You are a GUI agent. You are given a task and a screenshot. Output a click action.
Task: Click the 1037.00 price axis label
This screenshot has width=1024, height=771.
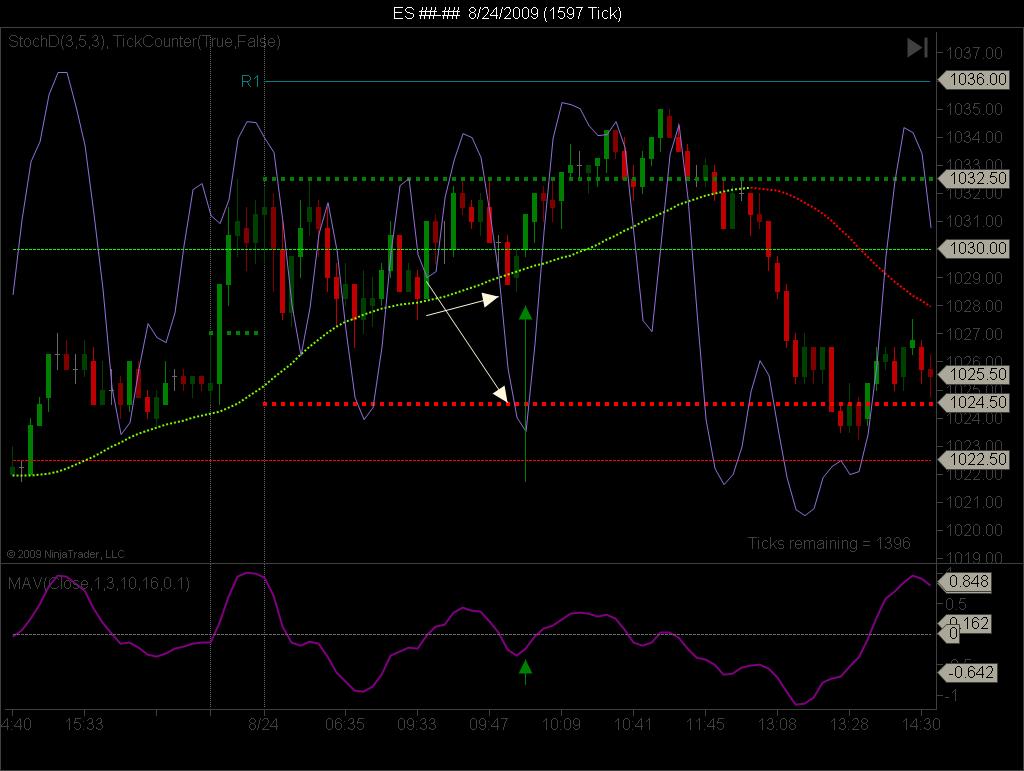(974, 53)
